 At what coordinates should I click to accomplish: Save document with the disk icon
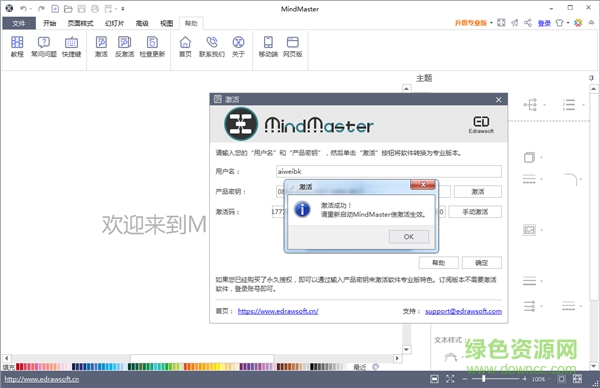click(x=82, y=8)
